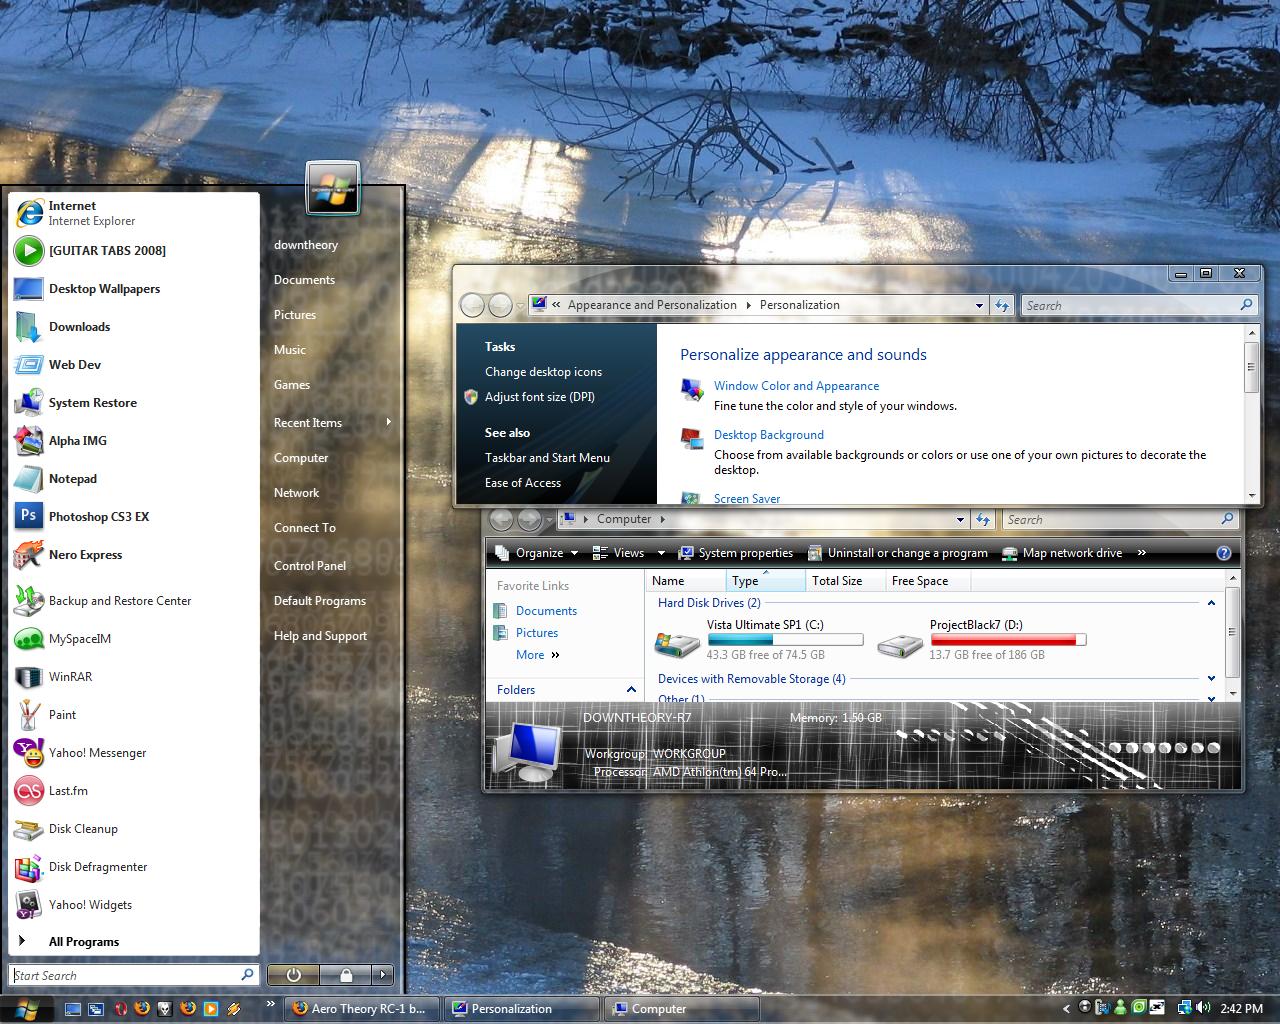Click the Type column header
The image size is (1280, 1024).
765,581
